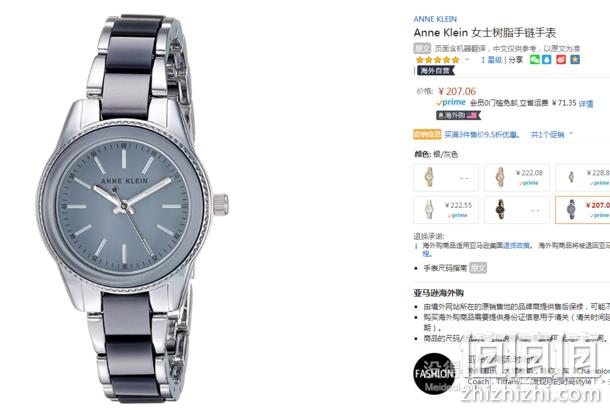Click the large watch product image
This screenshot has width=610, height=411.
click(x=132, y=208)
